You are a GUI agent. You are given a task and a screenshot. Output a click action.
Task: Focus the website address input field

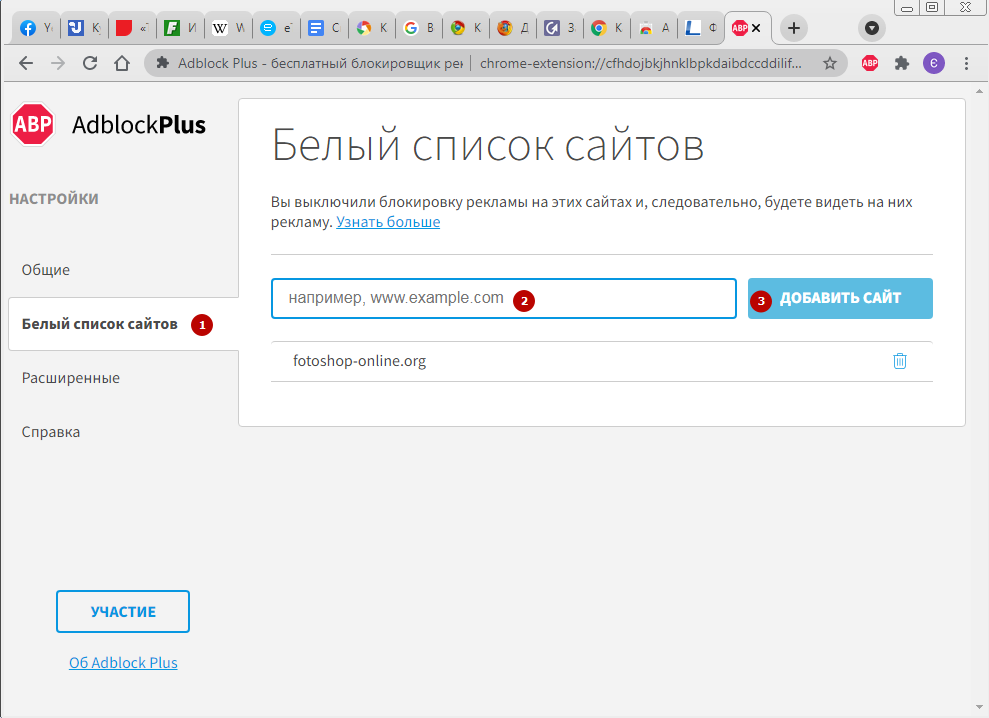point(504,298)
